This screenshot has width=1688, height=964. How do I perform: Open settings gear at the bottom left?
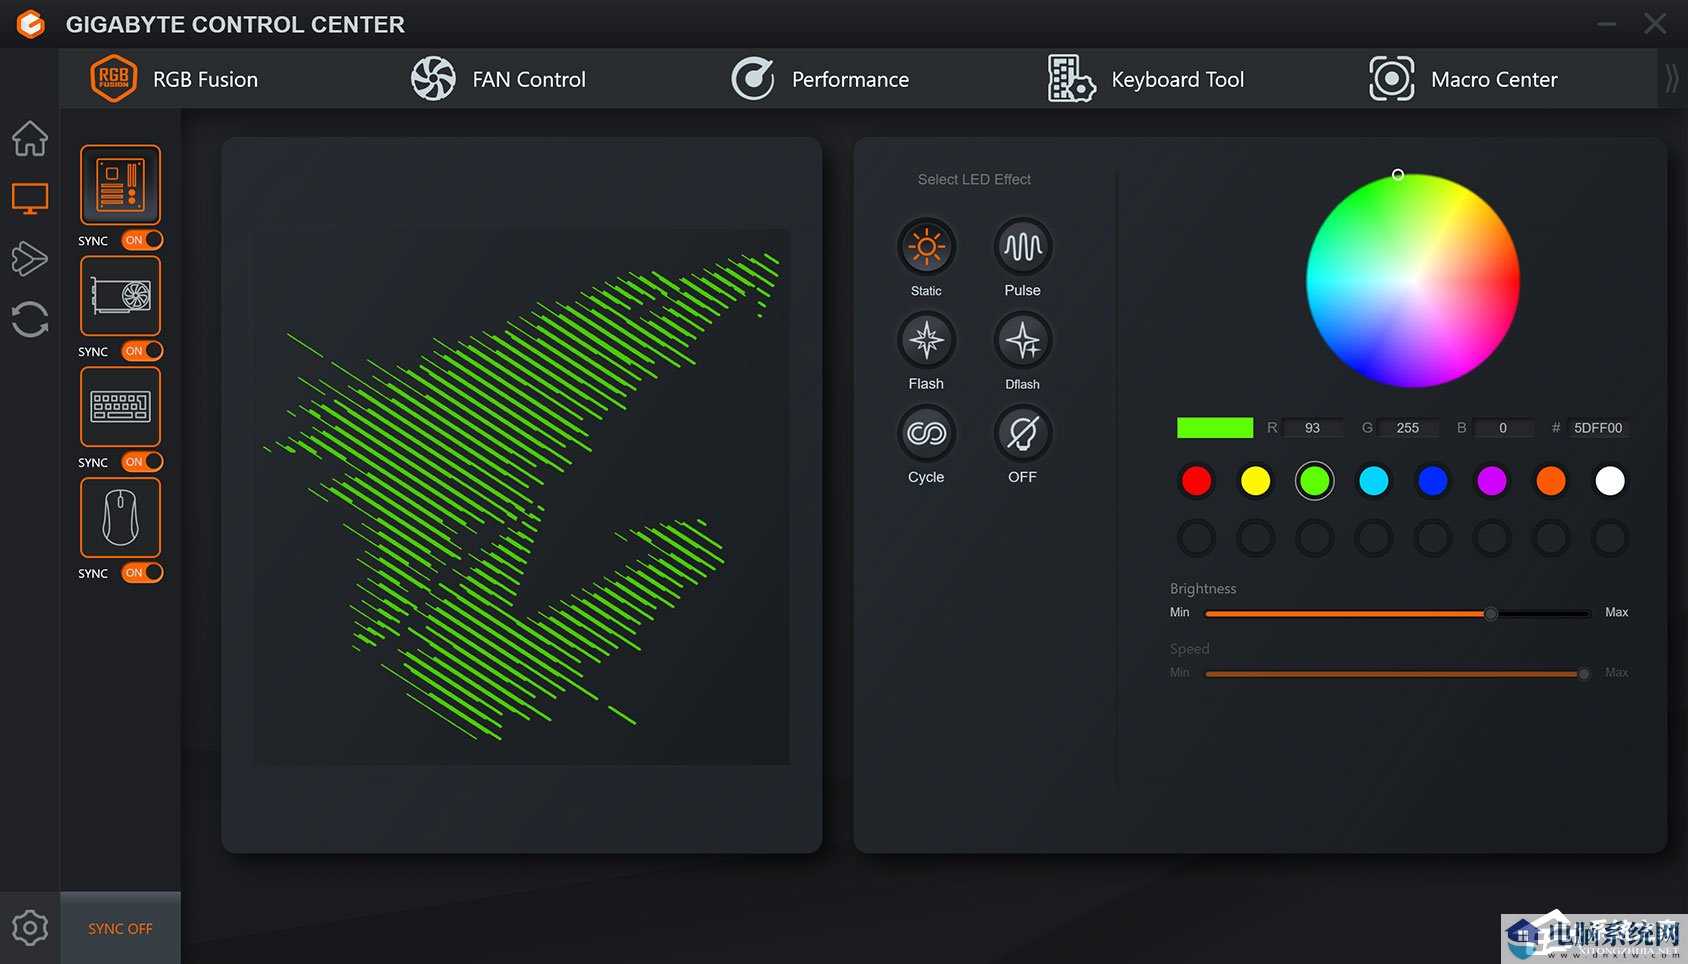(30, 928)
